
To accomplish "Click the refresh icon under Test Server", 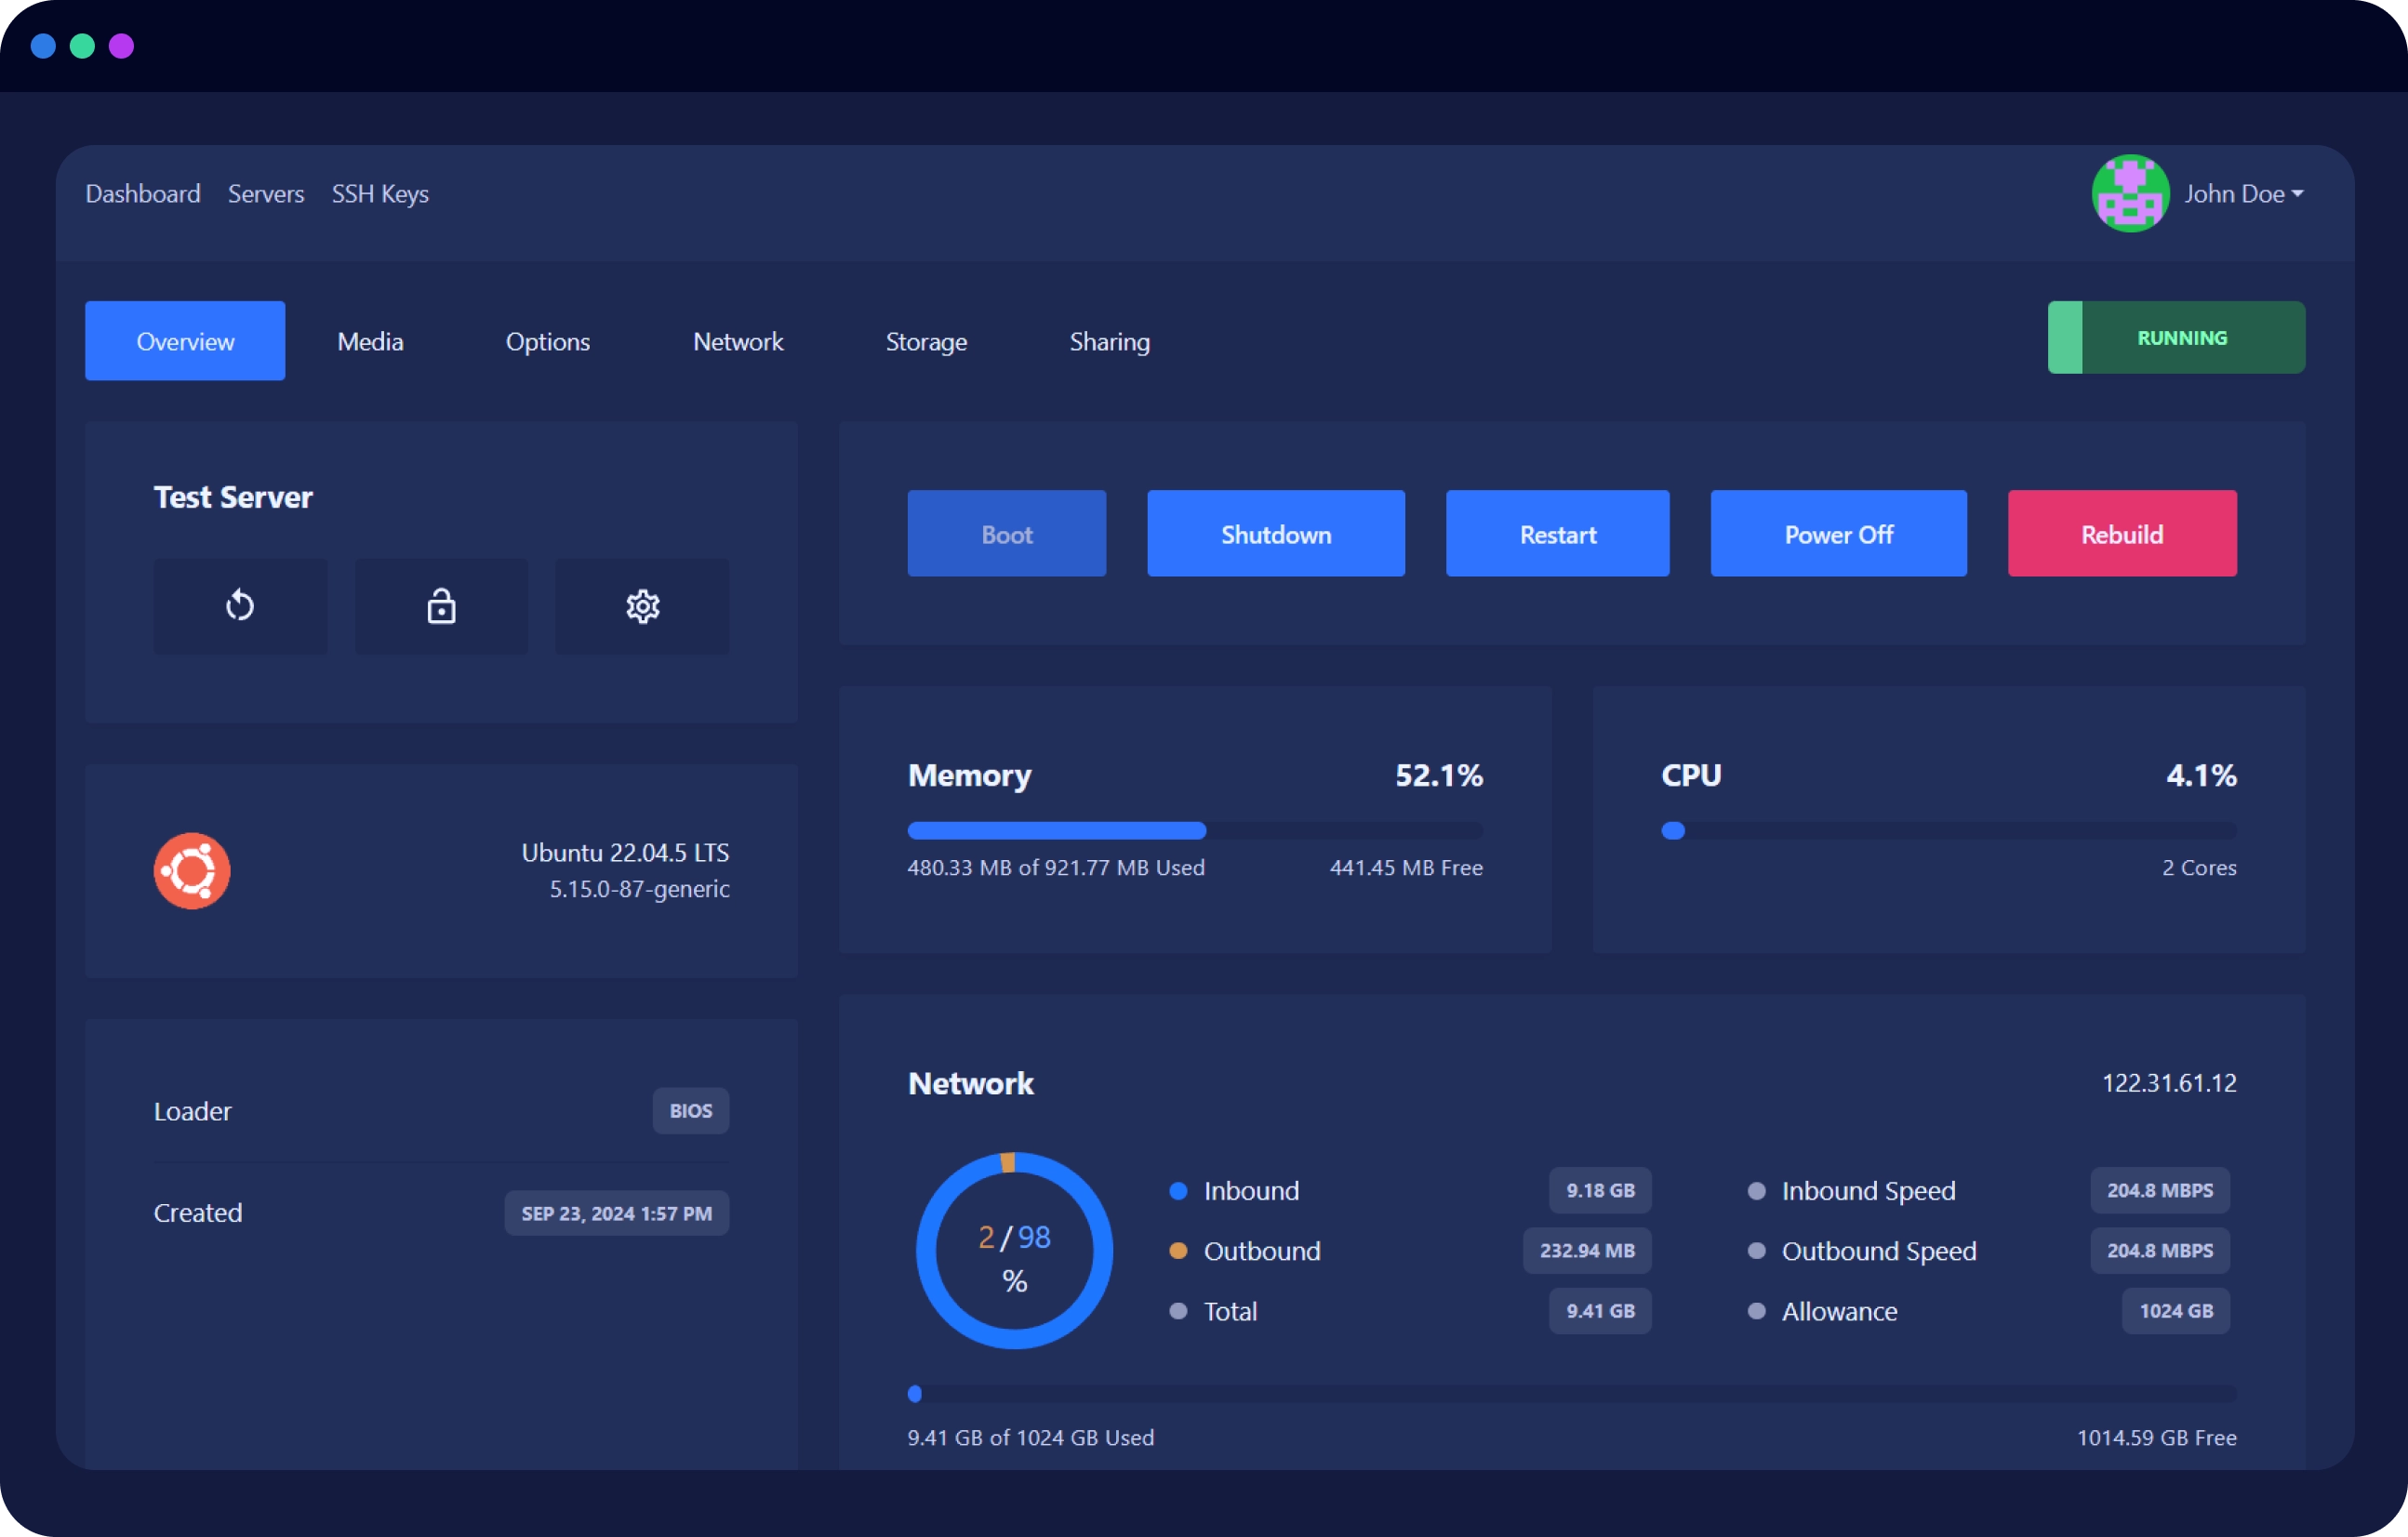I will click(x=240, y=606).
